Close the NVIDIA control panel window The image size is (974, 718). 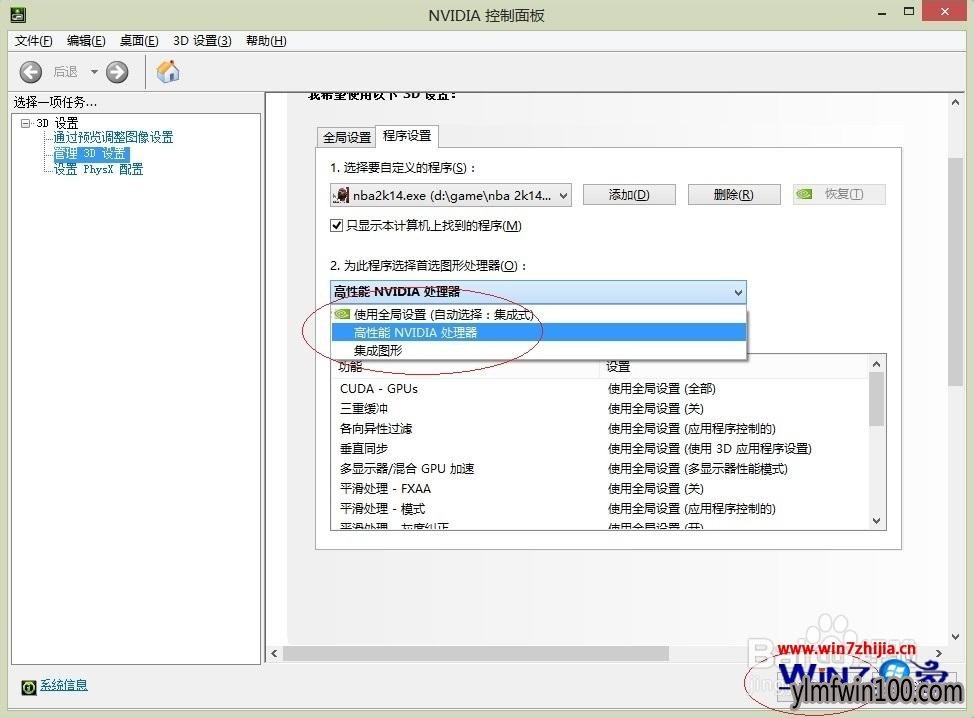[x=945, y=11]
